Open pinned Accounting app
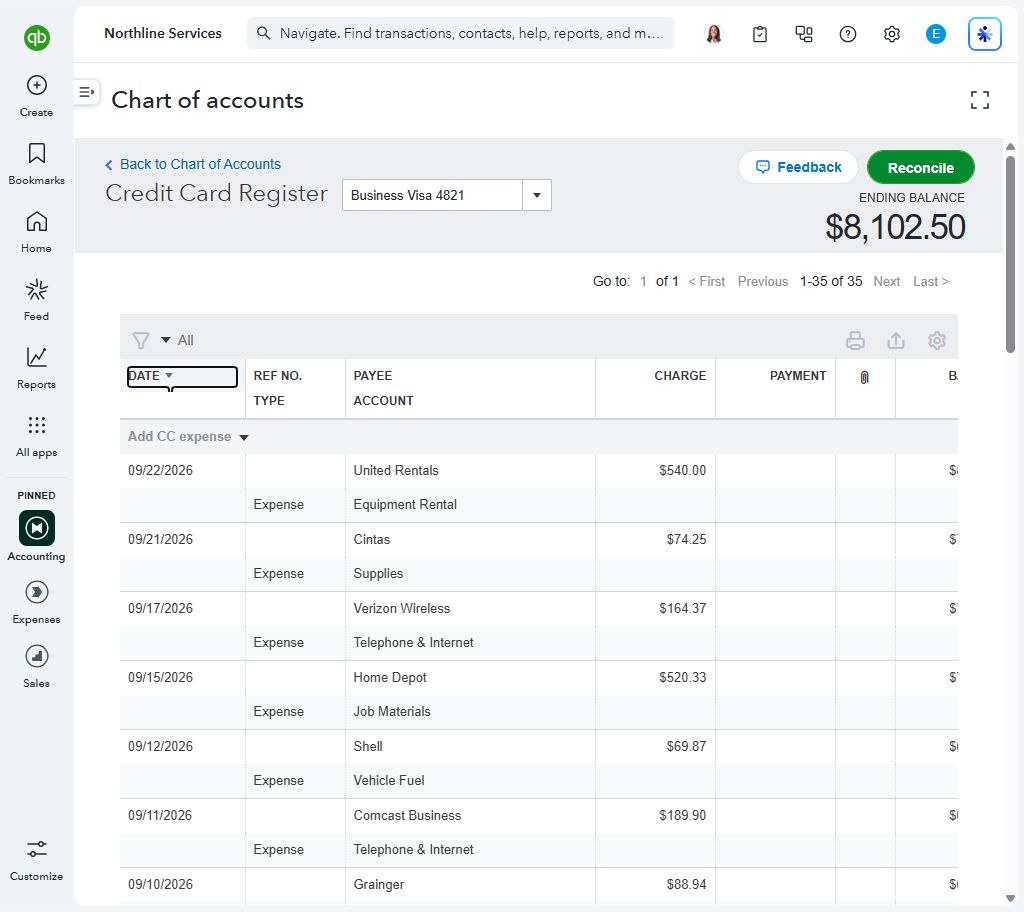The width and height of the screenshot is (1024, 912). (x=37, y=536)
